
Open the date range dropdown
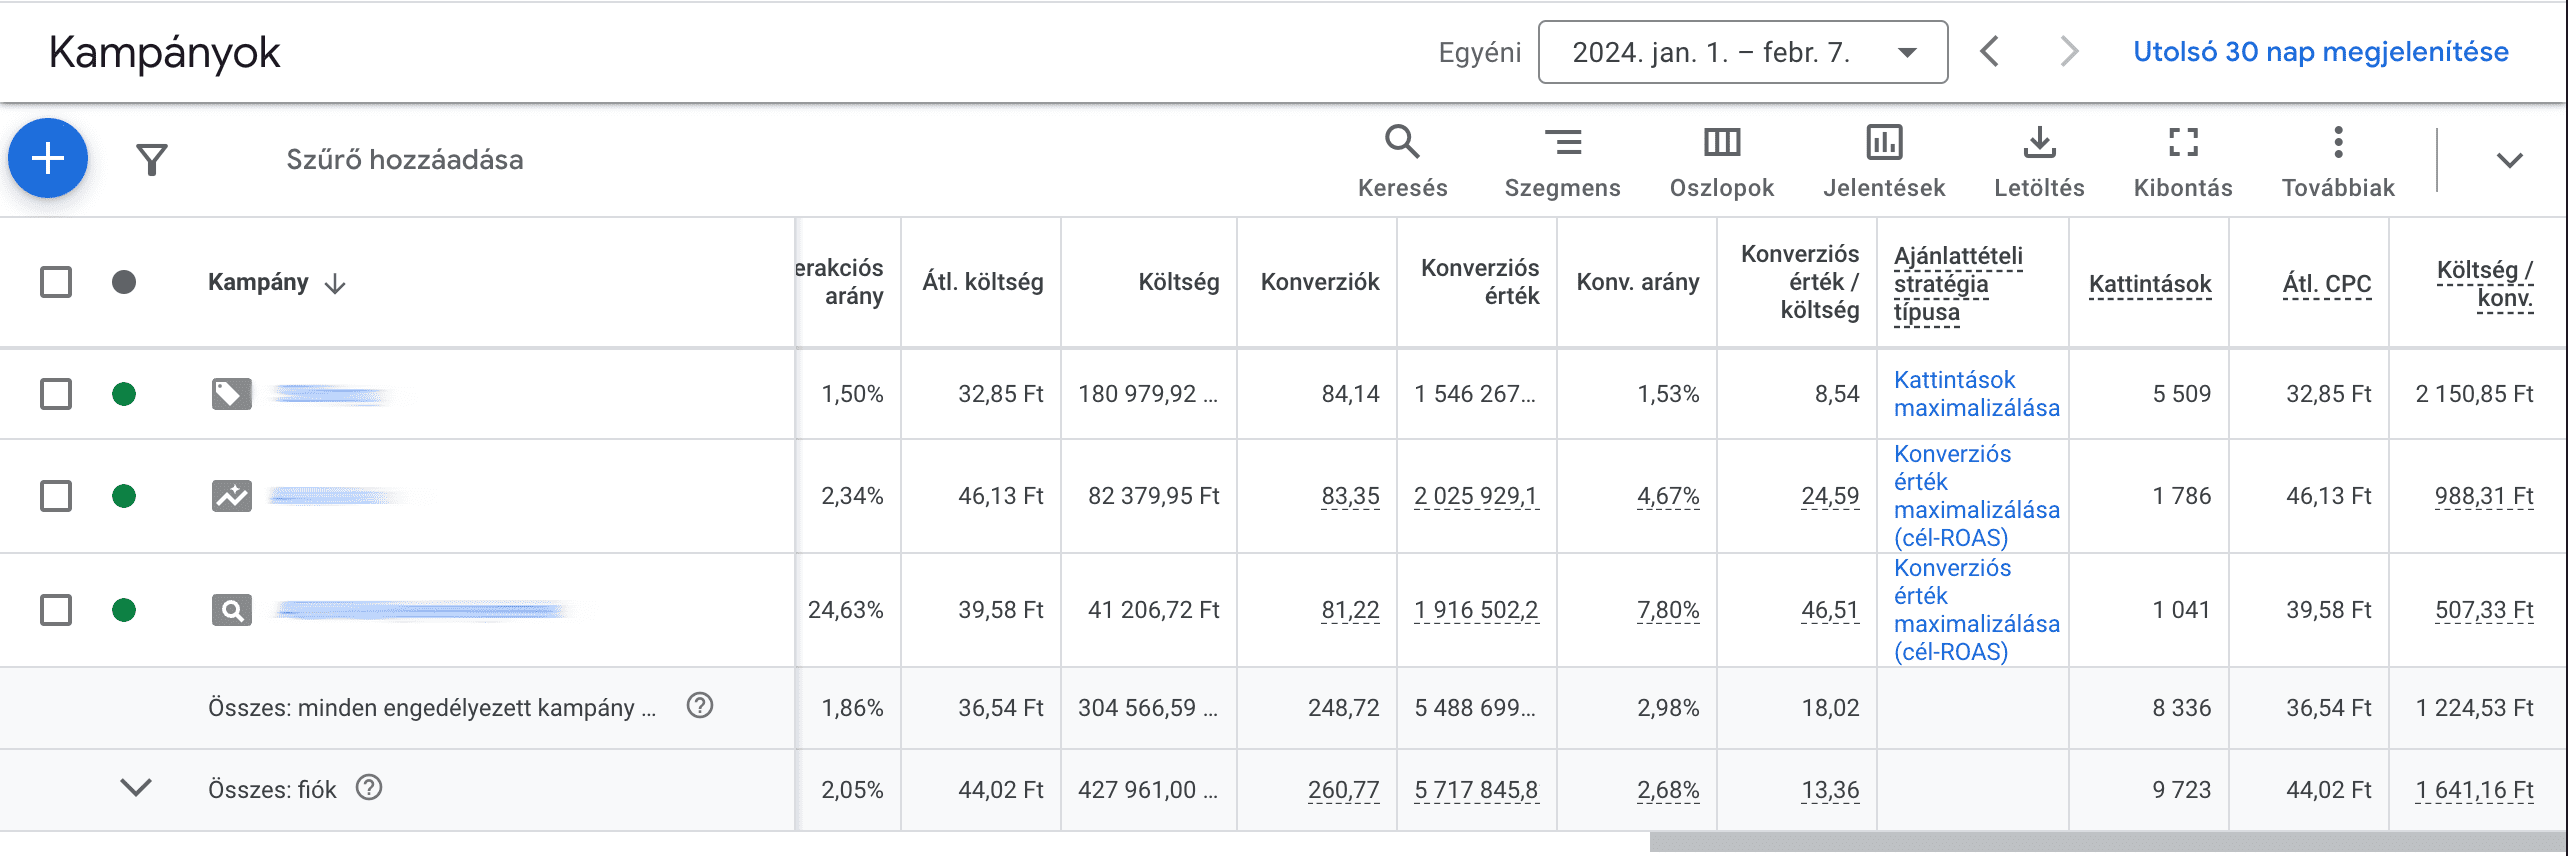[1743, 52]
